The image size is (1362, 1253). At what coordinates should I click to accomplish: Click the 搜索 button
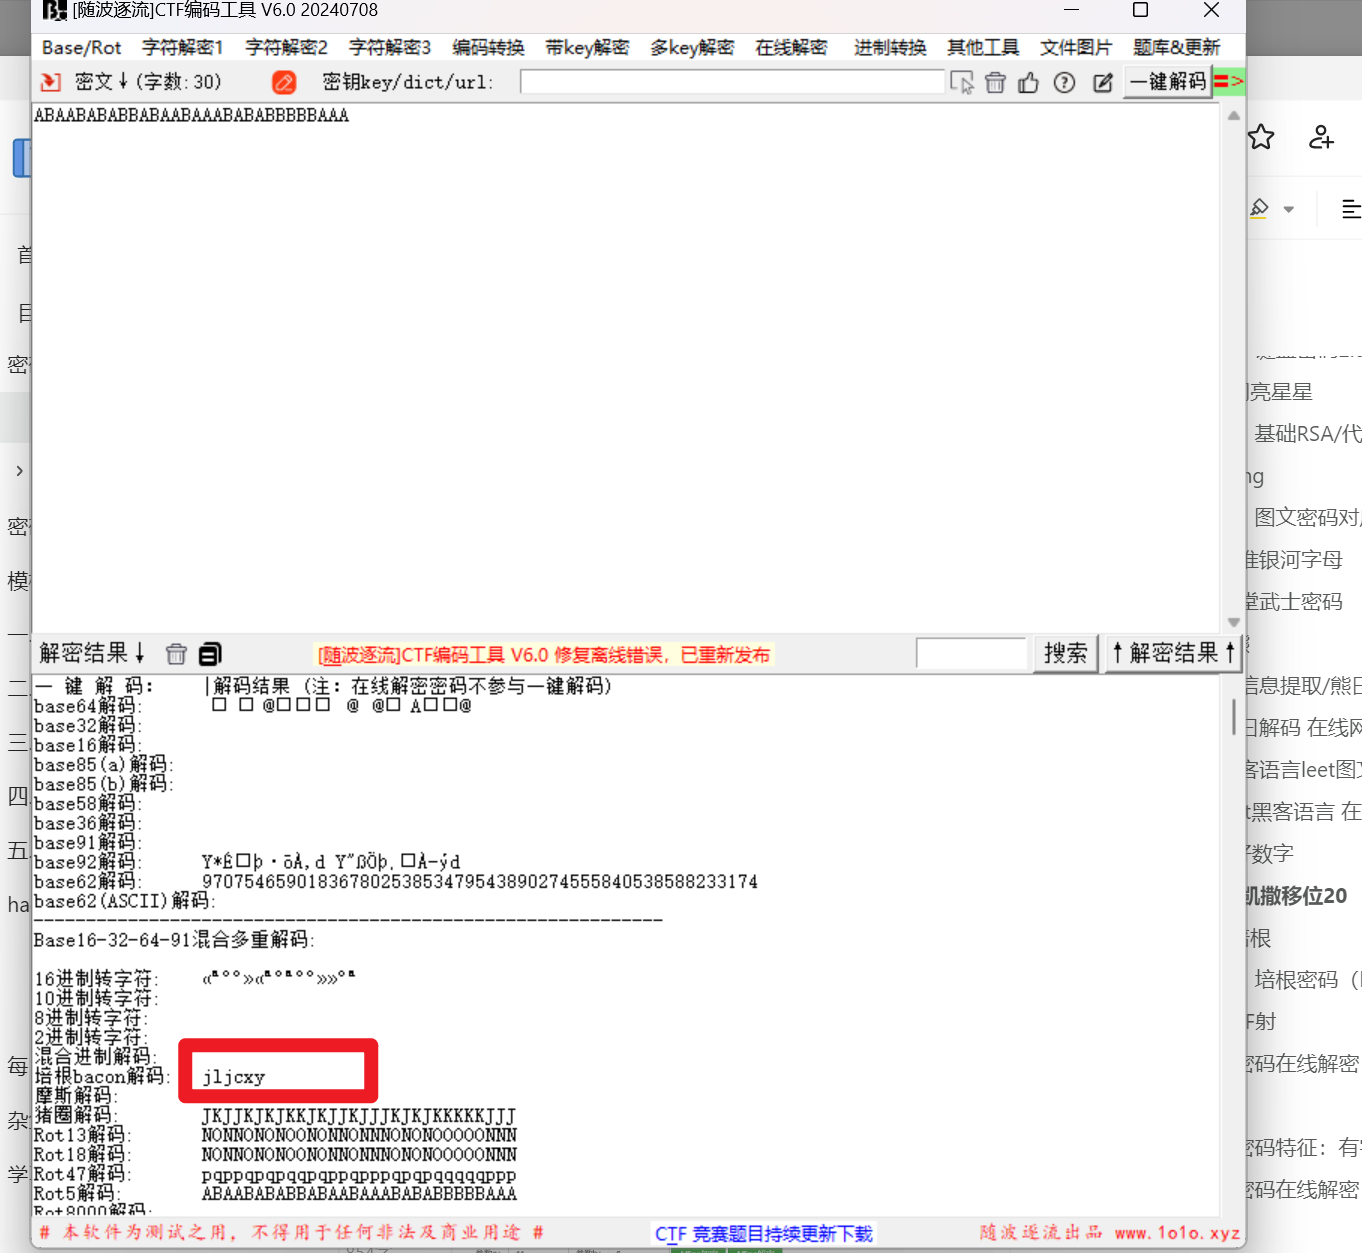coord(1065,654)
